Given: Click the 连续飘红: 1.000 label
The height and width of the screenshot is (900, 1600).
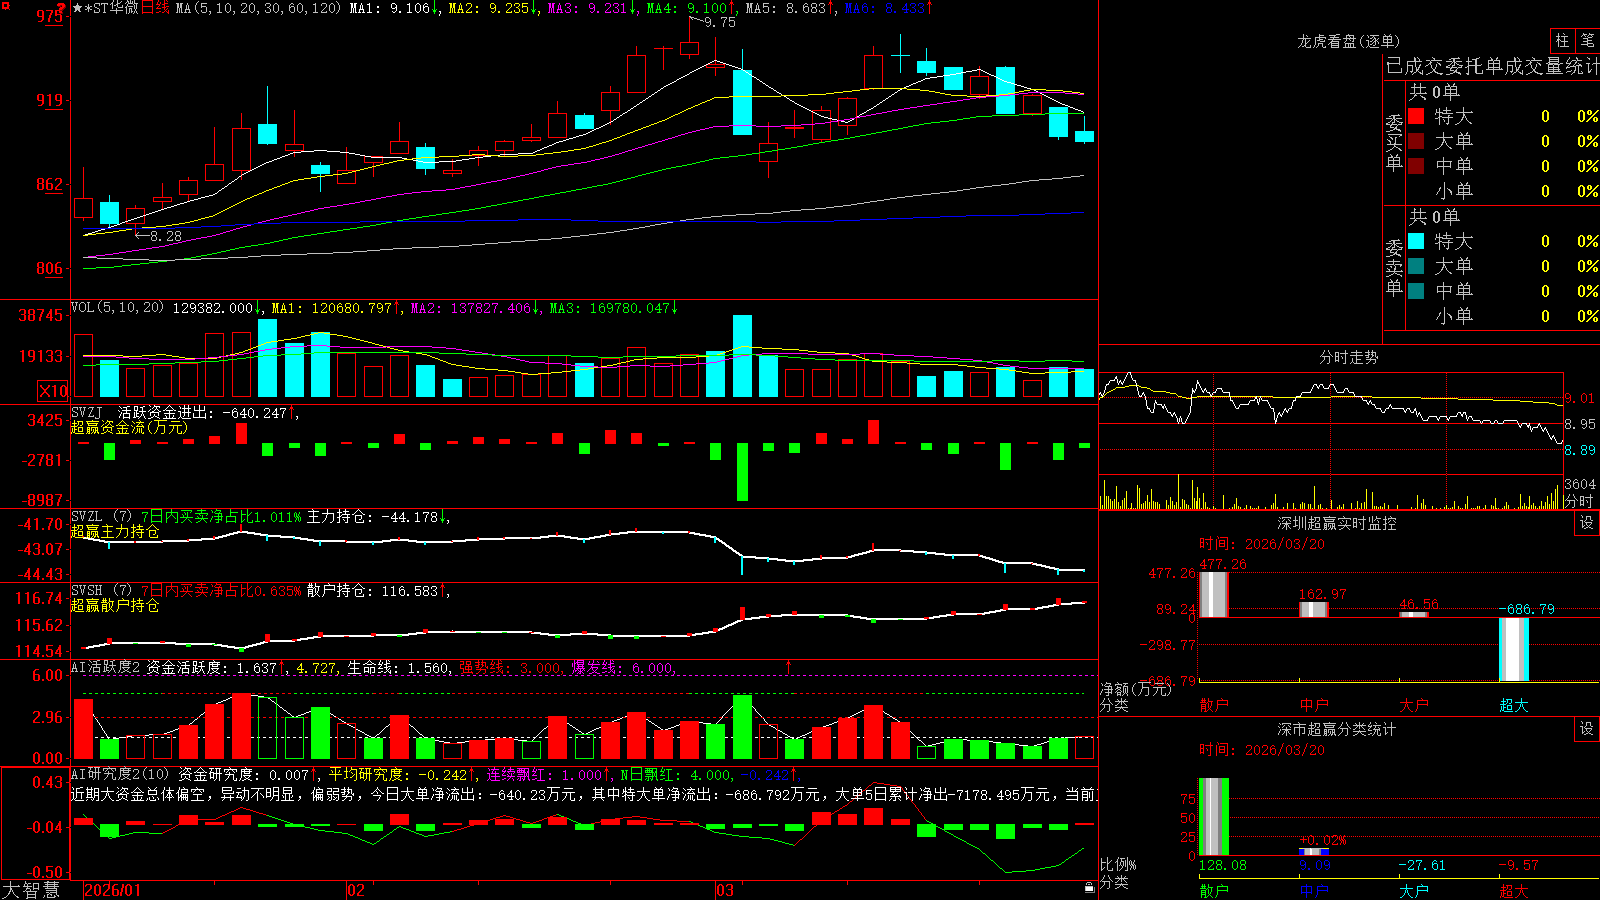Looking at the screenshot, I should (545, 774).
